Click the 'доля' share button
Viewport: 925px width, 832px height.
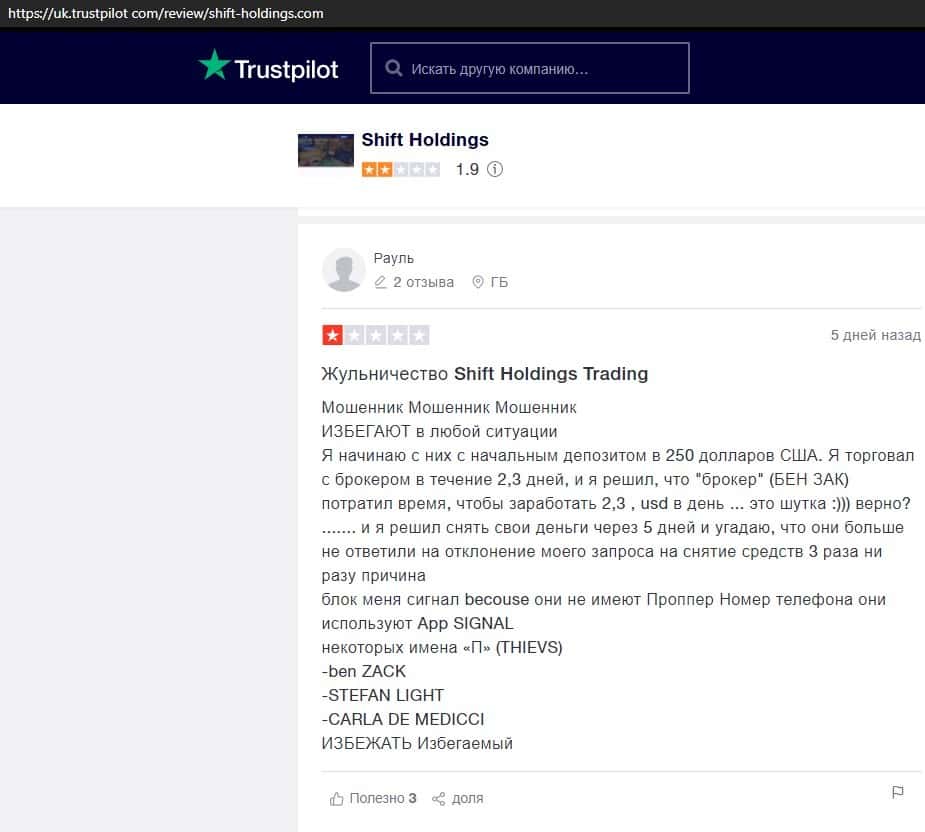tap(467, 798)
